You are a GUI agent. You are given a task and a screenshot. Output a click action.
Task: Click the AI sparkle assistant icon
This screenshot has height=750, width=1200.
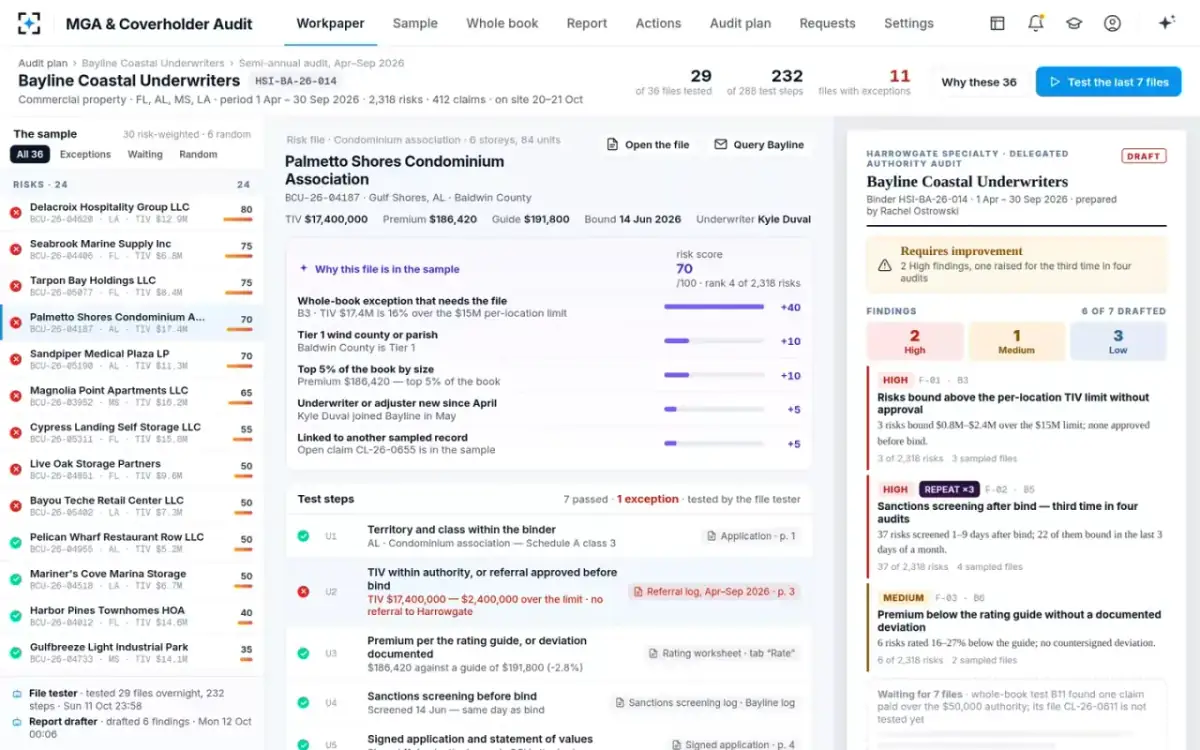1166,23
